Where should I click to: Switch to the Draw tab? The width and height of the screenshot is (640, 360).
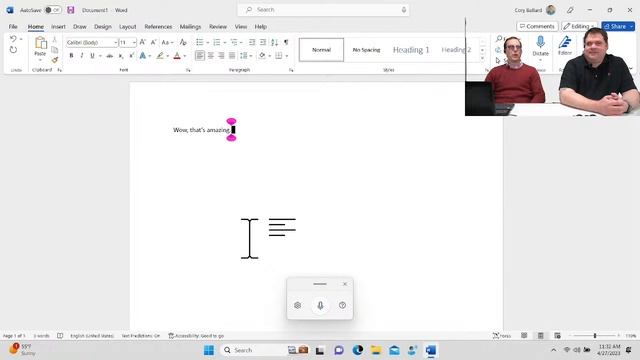click(80, 27)
